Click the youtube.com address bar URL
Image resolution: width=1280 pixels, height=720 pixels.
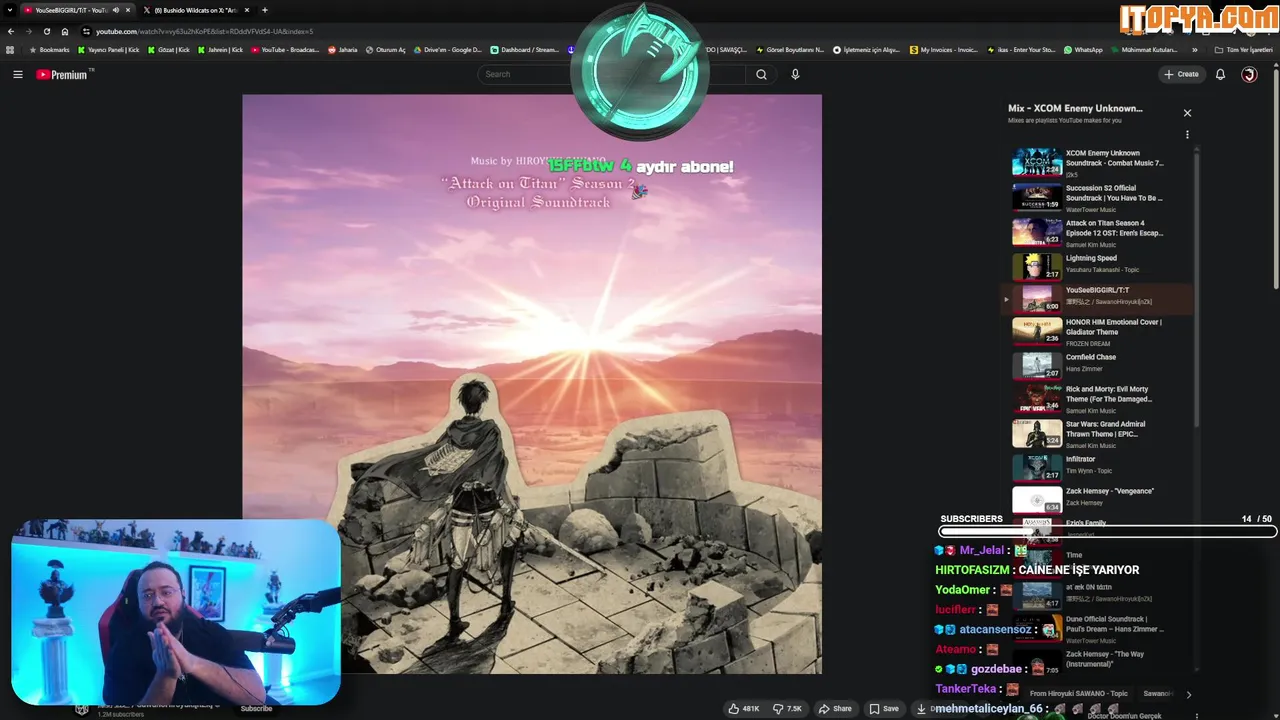pyautogui.click(x=204, y=31)
